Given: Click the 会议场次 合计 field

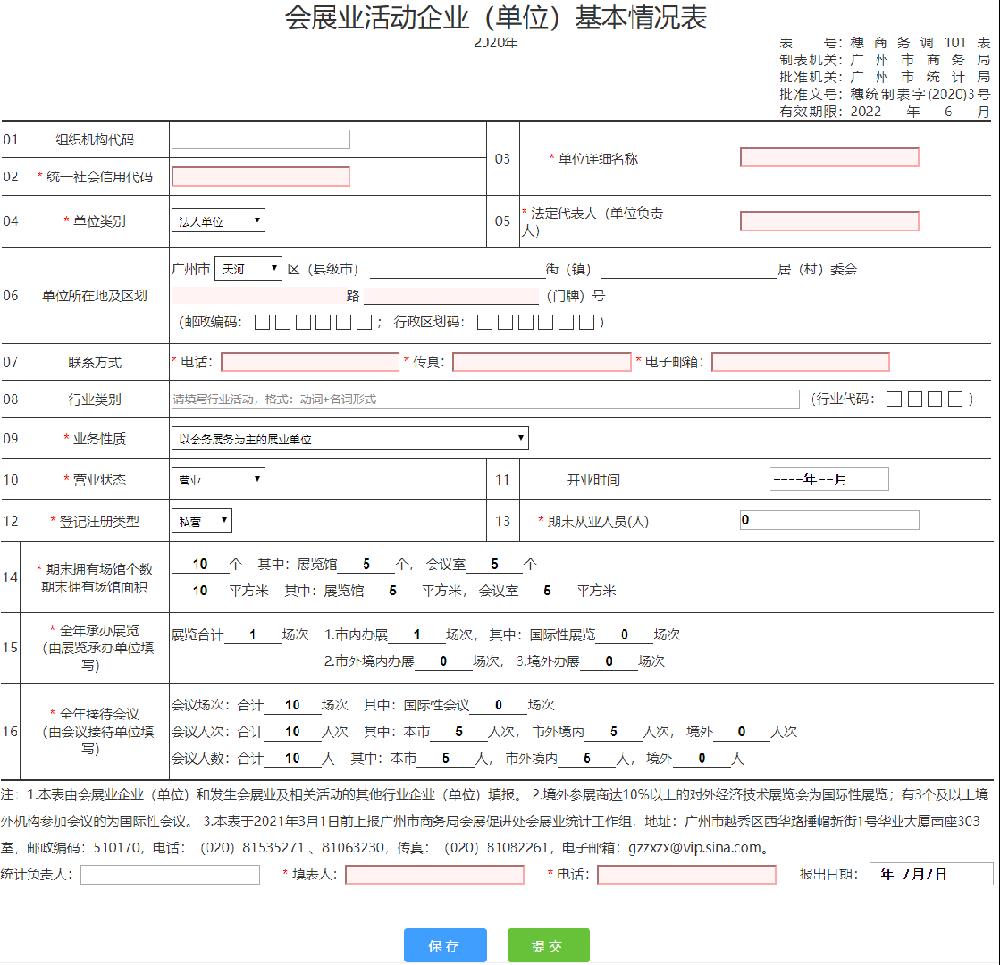Looking at the screenshot, I should point(293,705).
